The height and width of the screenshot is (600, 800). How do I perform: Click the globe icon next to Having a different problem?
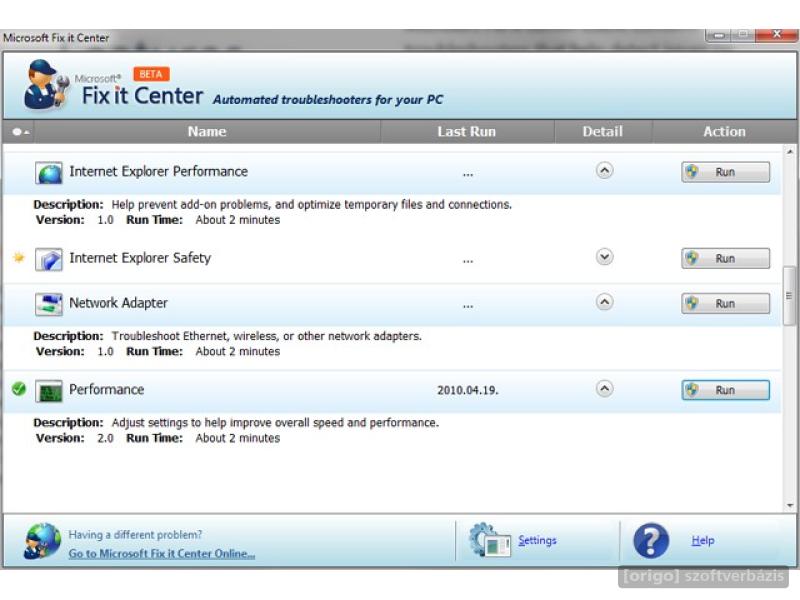42,541
